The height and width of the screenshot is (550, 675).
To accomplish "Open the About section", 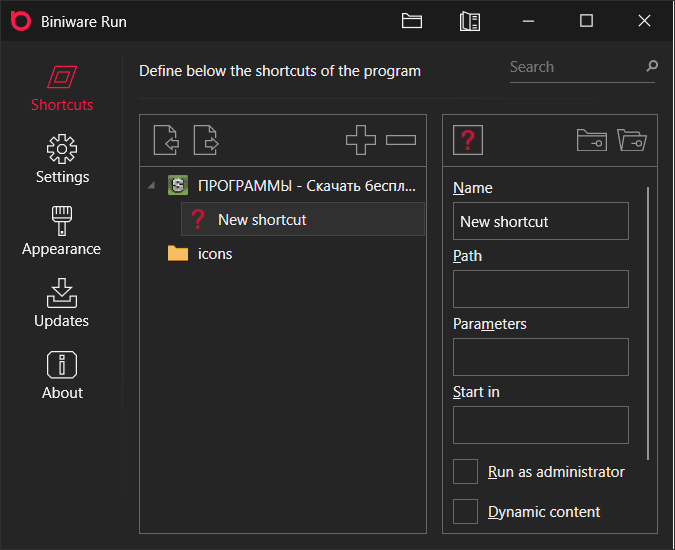I will click(x=62, y=376).
